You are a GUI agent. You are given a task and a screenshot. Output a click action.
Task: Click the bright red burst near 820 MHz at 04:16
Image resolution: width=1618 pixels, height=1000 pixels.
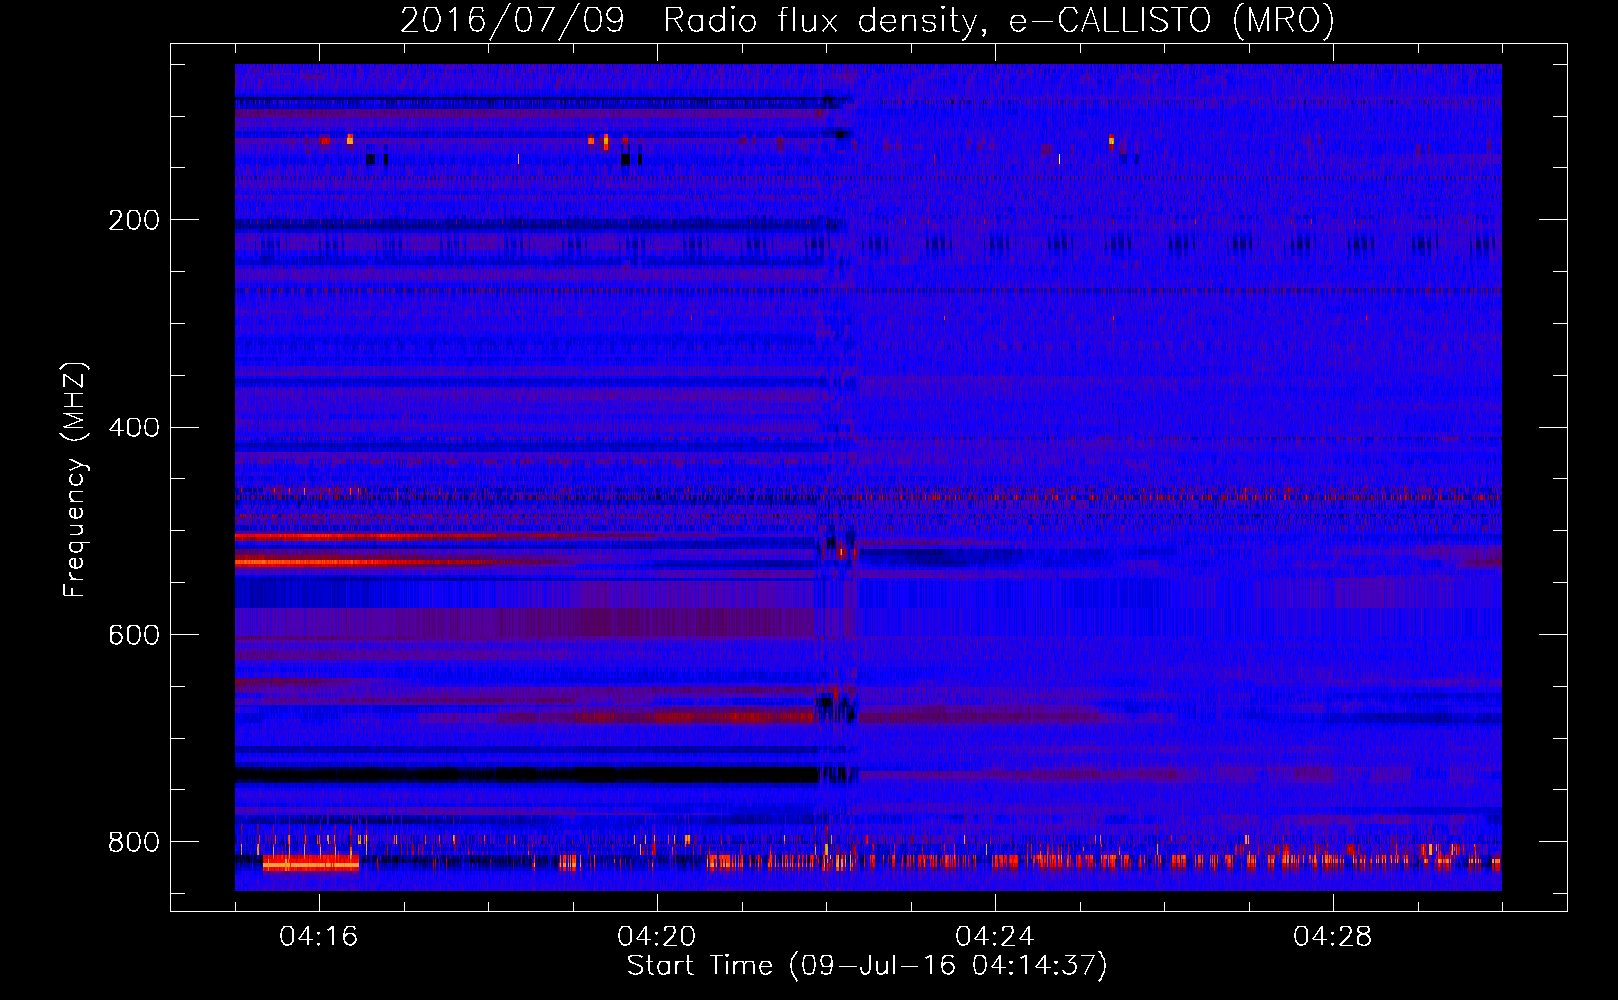[x=311, y=863]
